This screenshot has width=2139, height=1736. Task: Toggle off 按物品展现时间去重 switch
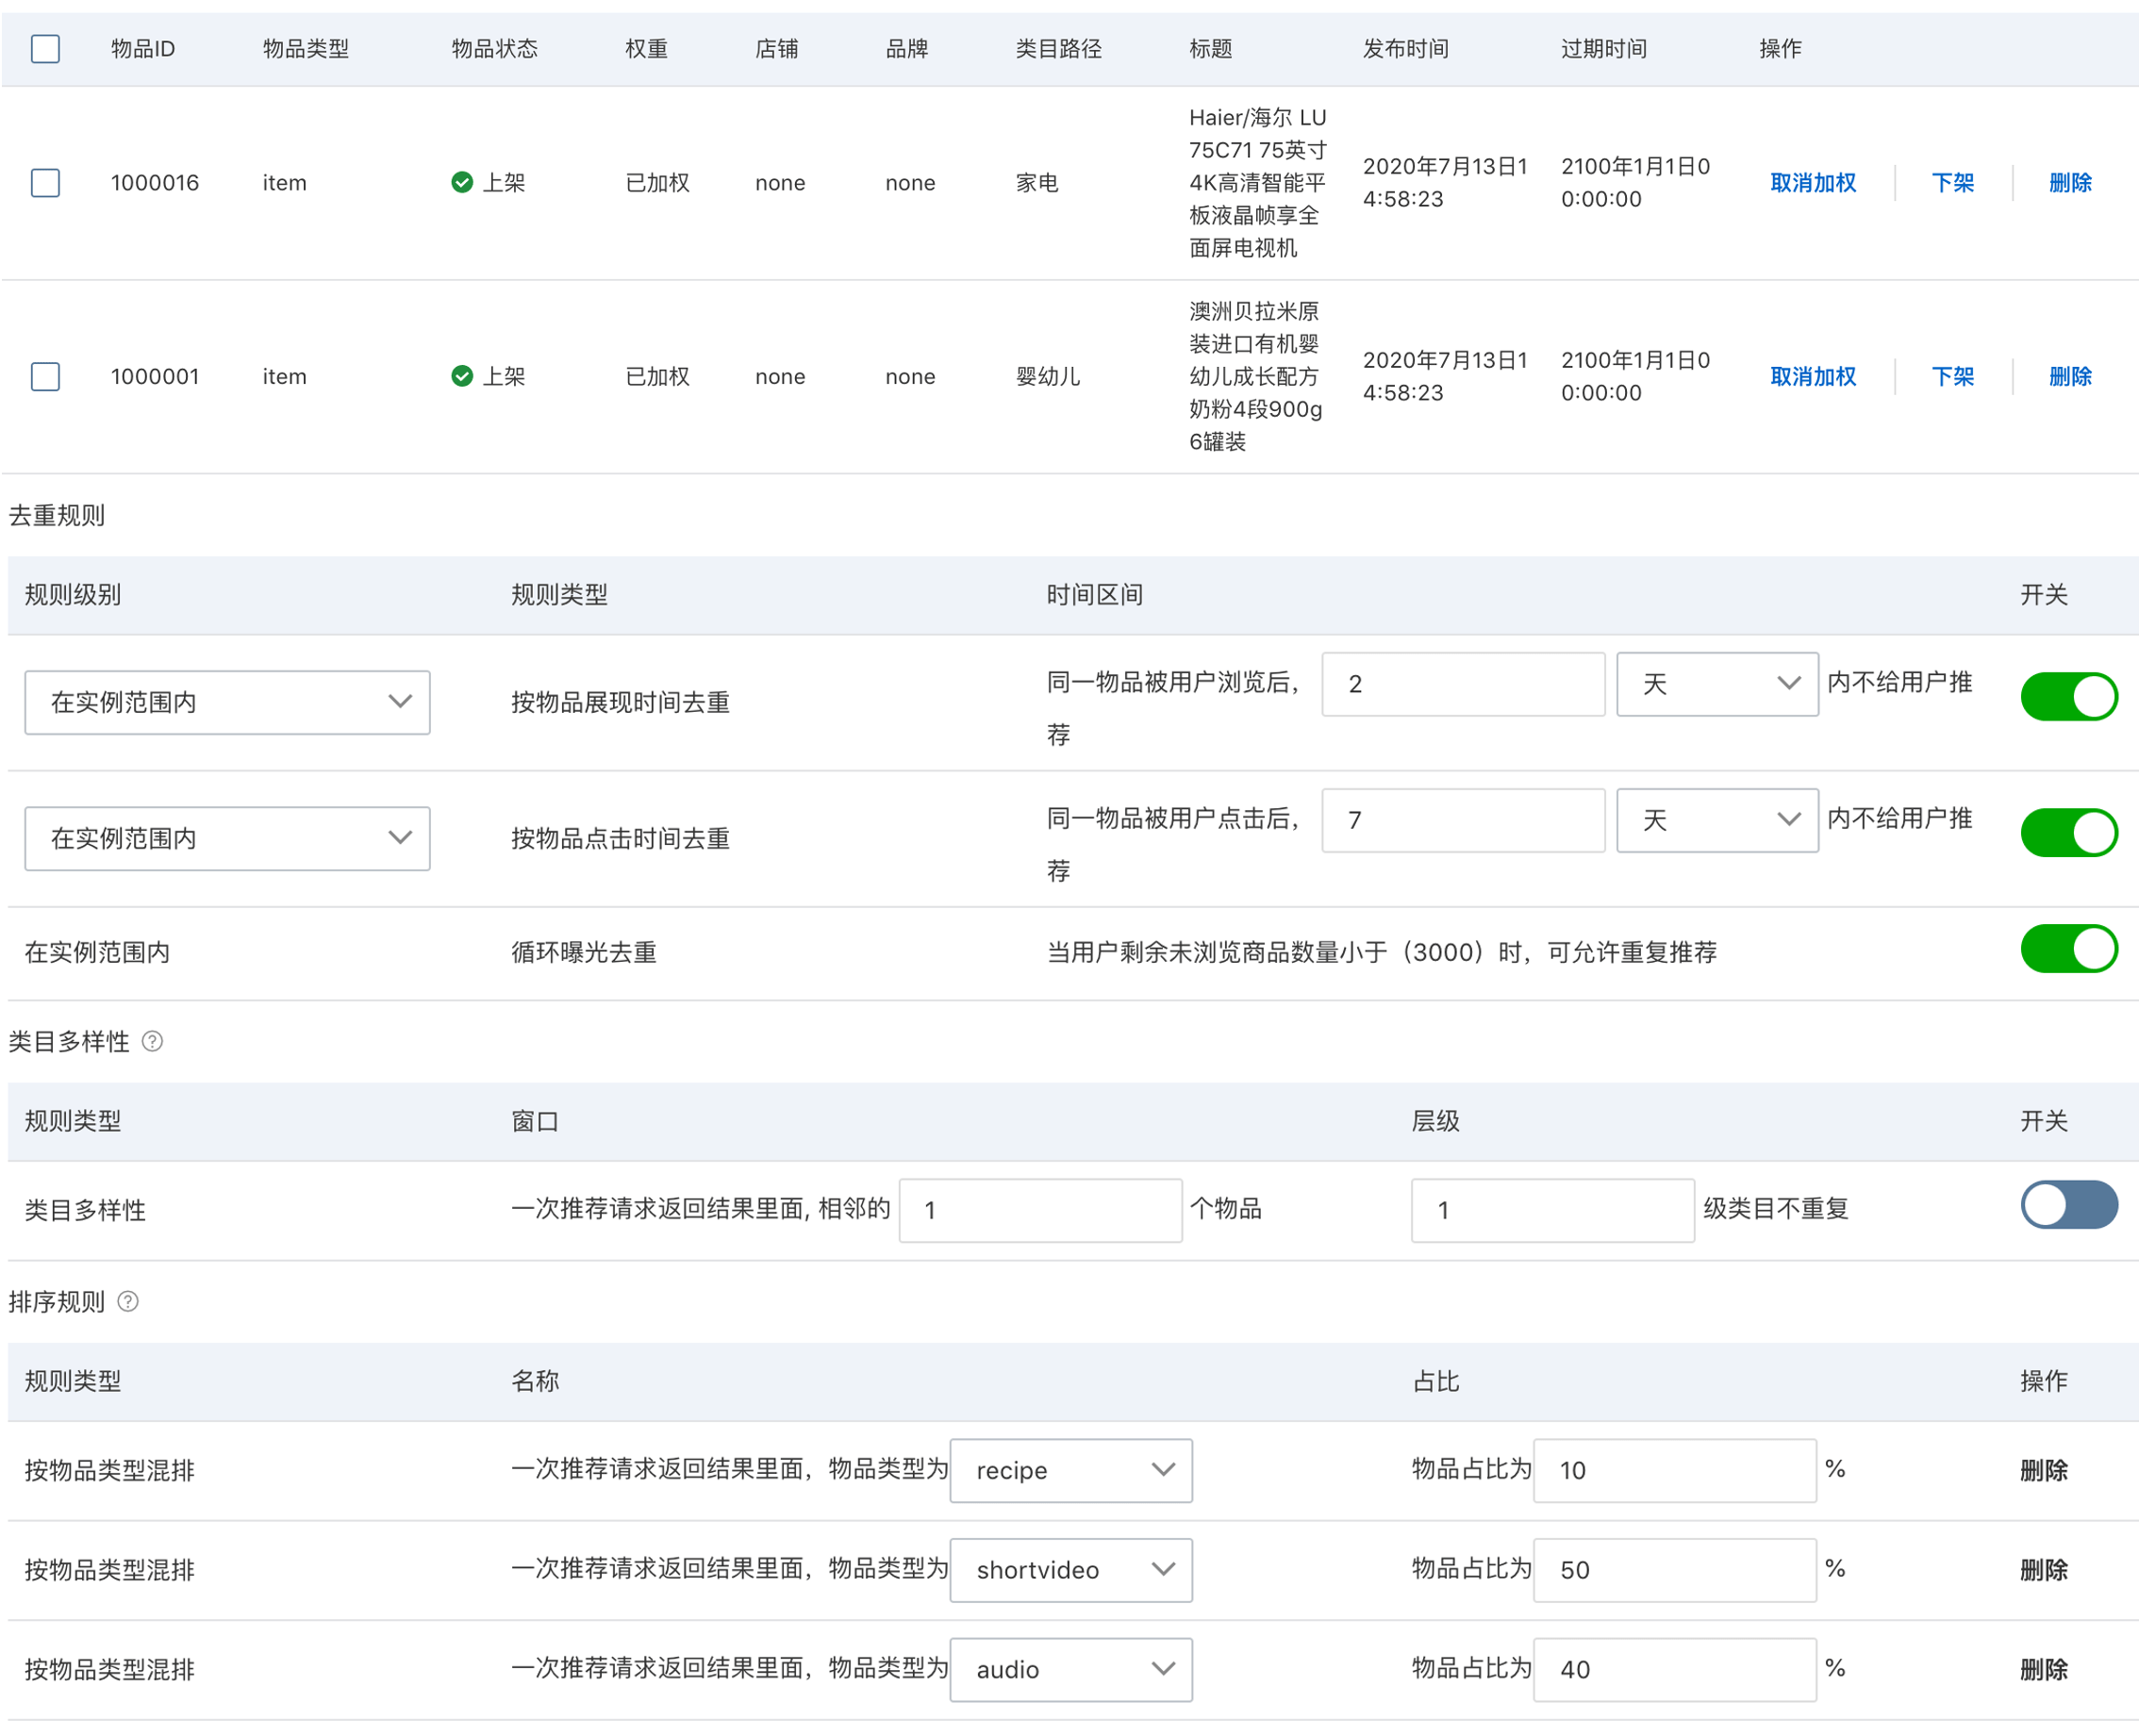(2068, 696)
